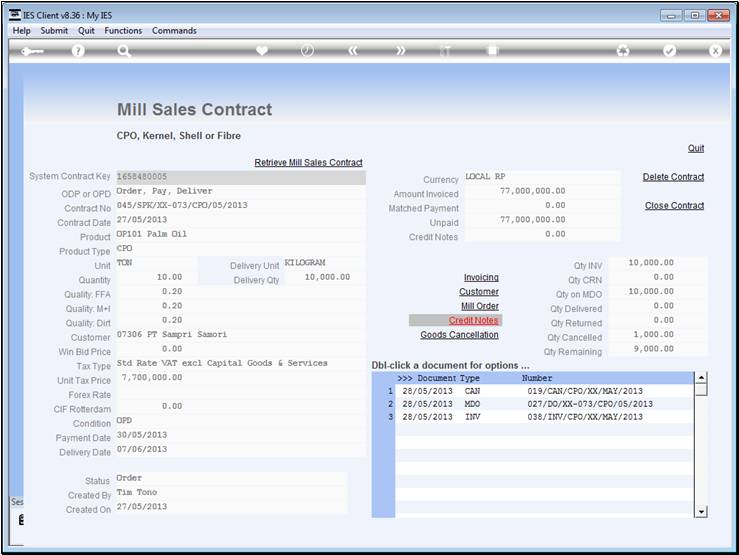Open the Mill Order link

[480, 306]
